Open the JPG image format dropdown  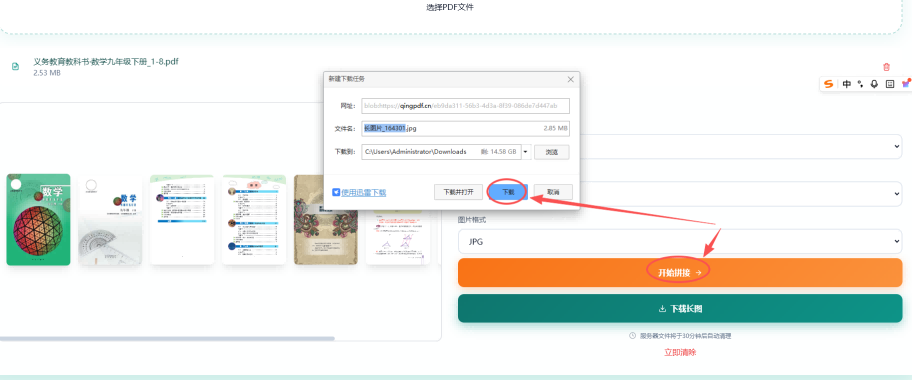[x=680, y=242]
